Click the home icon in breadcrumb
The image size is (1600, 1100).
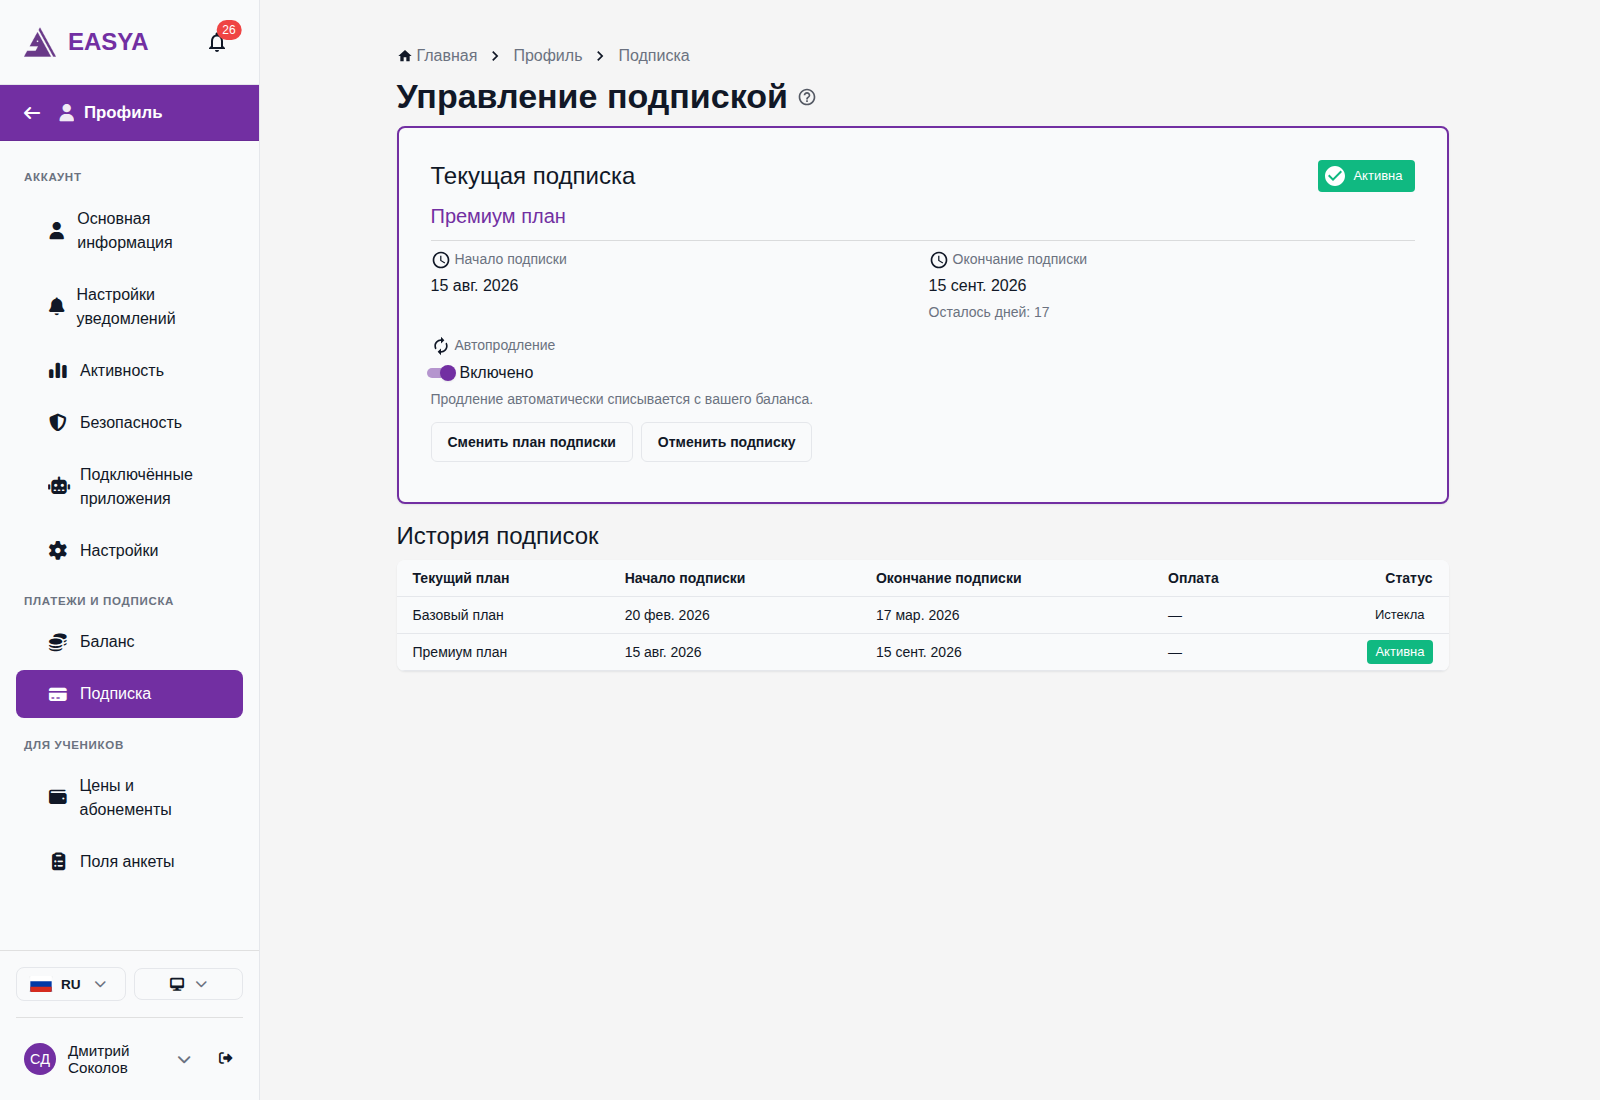point(405,56)
